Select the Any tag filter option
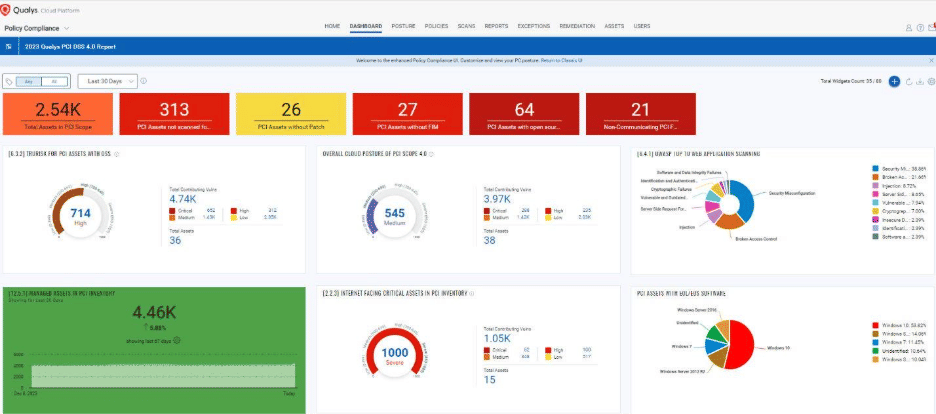The image size is (936, 414). (x=28, y=81)
